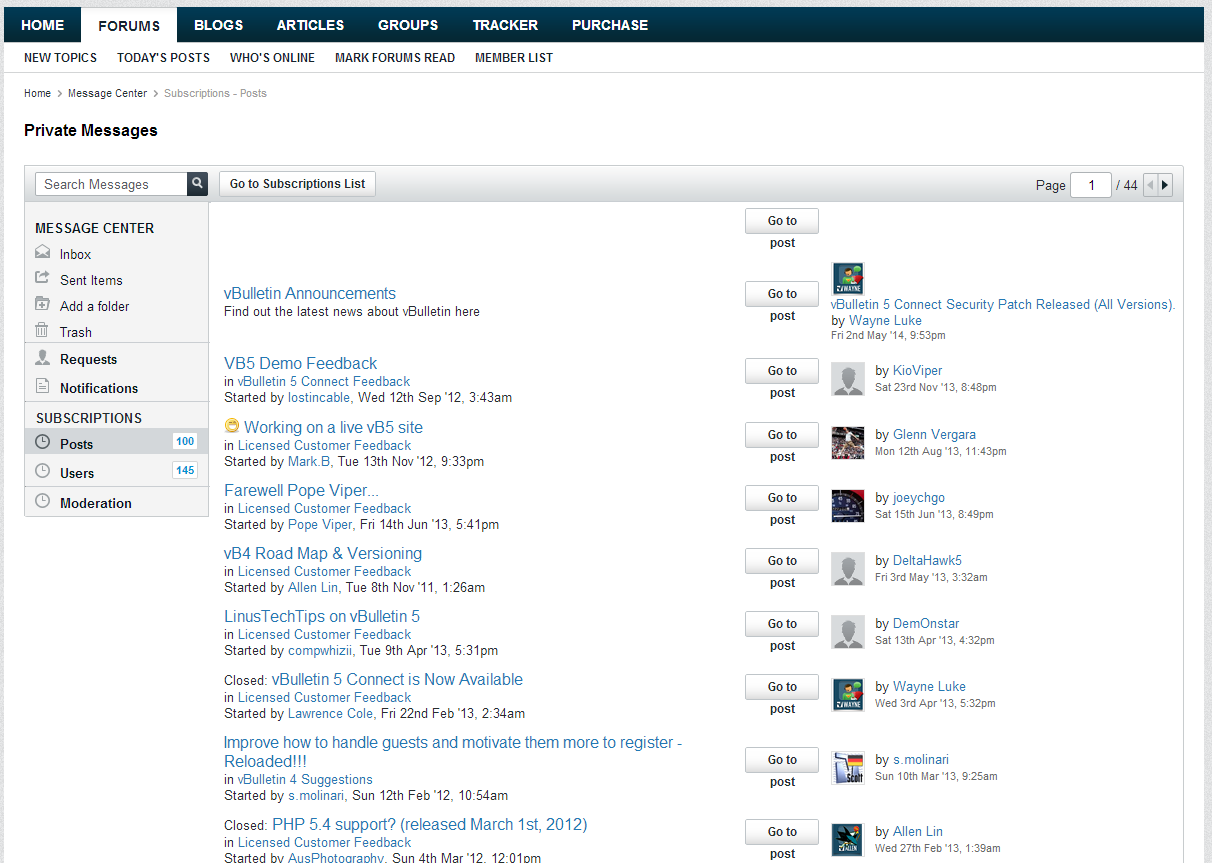Click the page number field
Screen dimensions: 1212x863
[1091, 185]
